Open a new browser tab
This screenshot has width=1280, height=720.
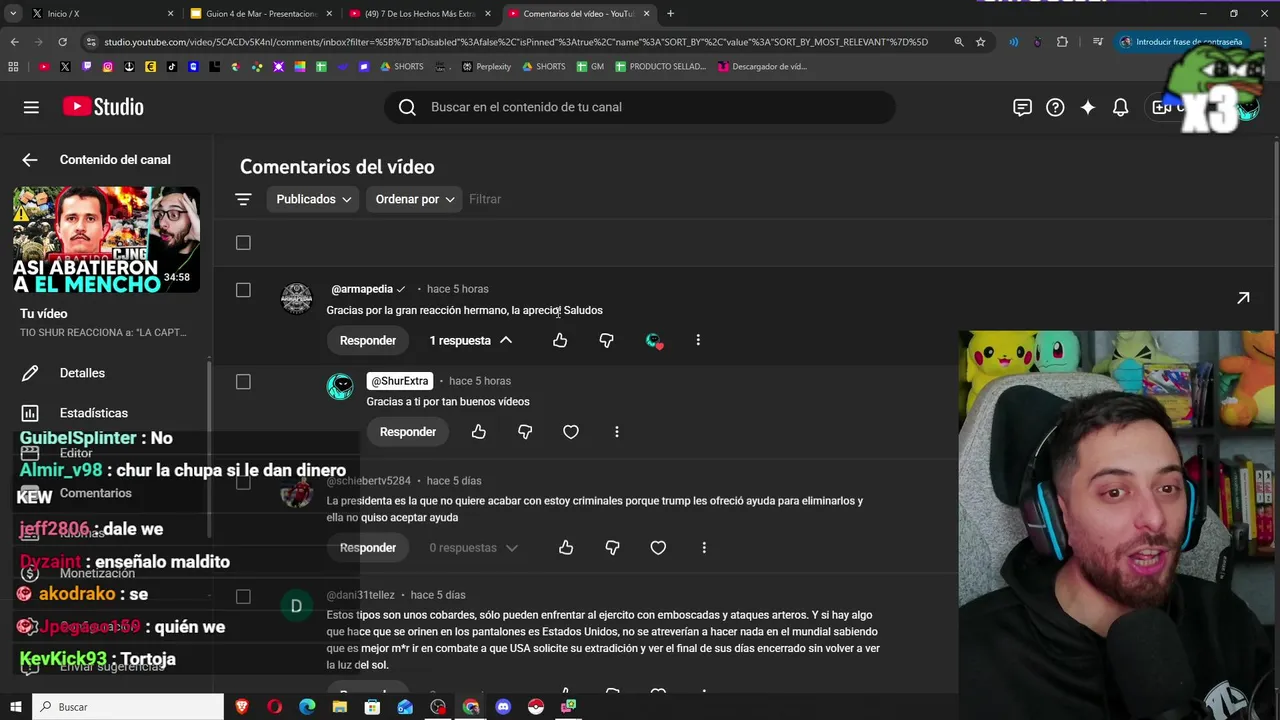(x=670, y=14)
